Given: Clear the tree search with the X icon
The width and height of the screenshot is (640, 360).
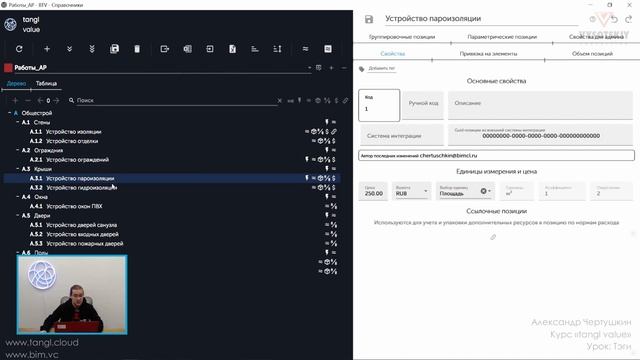Looking at the screenshot, I should [x=280, y=100].
